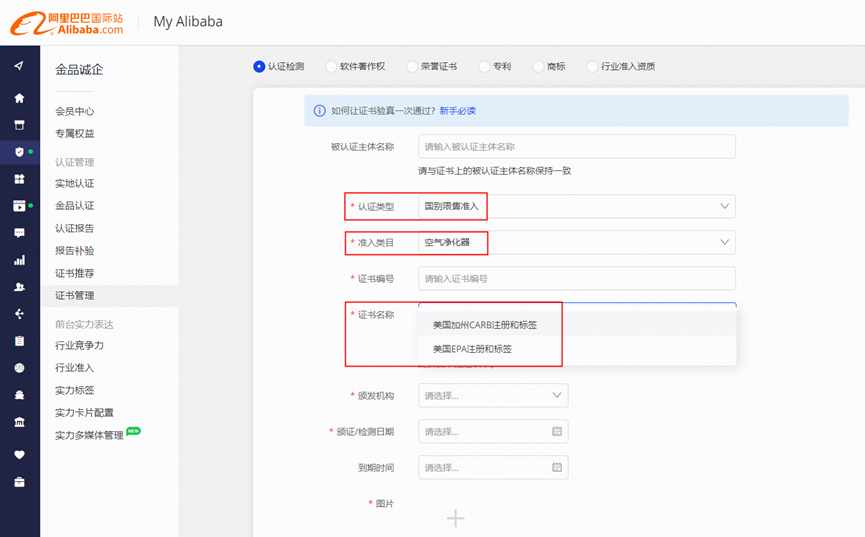
Task: Click the plus icon to upload 图片
Action: [x=455, y=518]
